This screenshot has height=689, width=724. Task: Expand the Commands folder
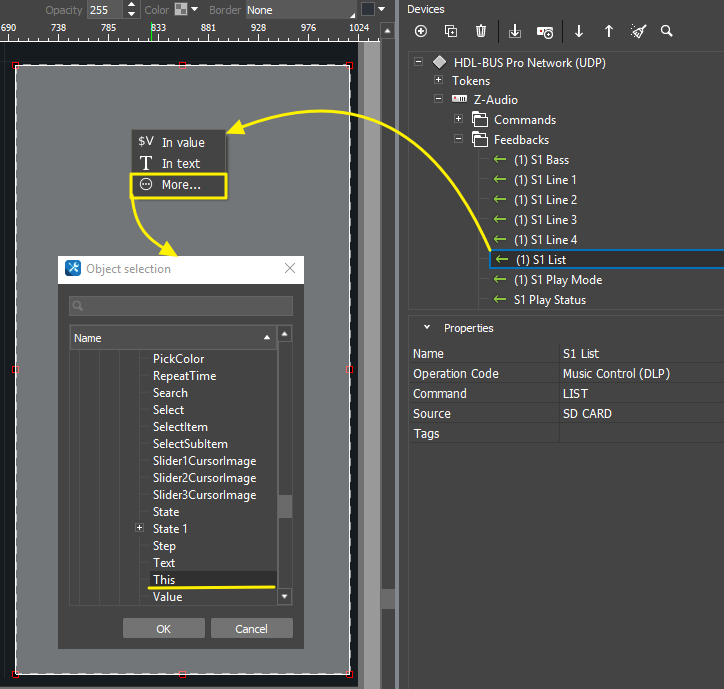pos(458,120)
